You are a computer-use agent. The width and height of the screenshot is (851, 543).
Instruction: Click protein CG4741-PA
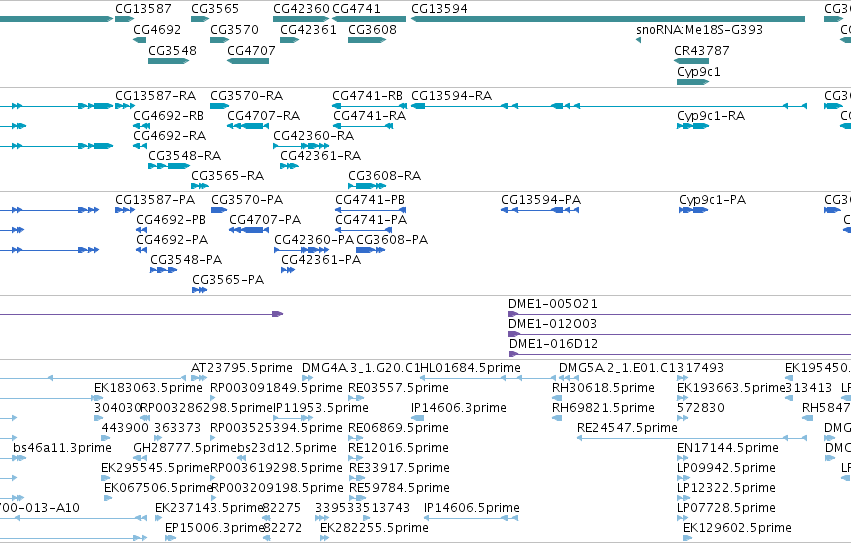364,230
